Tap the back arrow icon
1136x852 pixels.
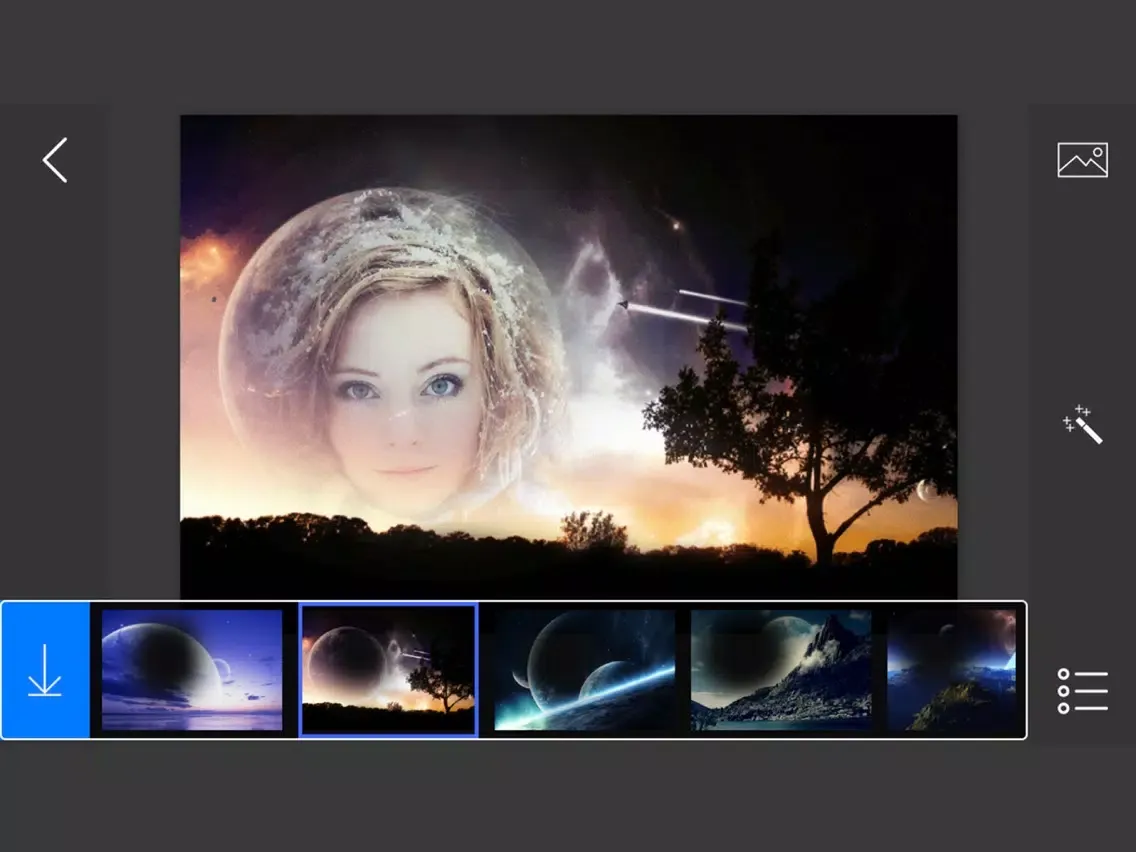click(x=55, y=160)
